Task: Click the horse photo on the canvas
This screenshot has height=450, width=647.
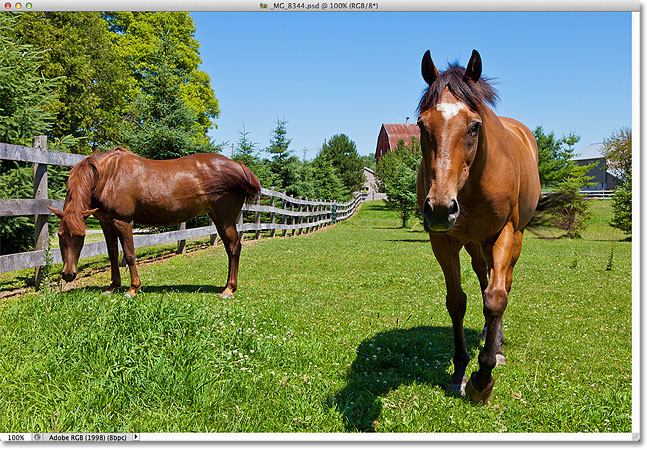Action: click(x=316, y=222)
